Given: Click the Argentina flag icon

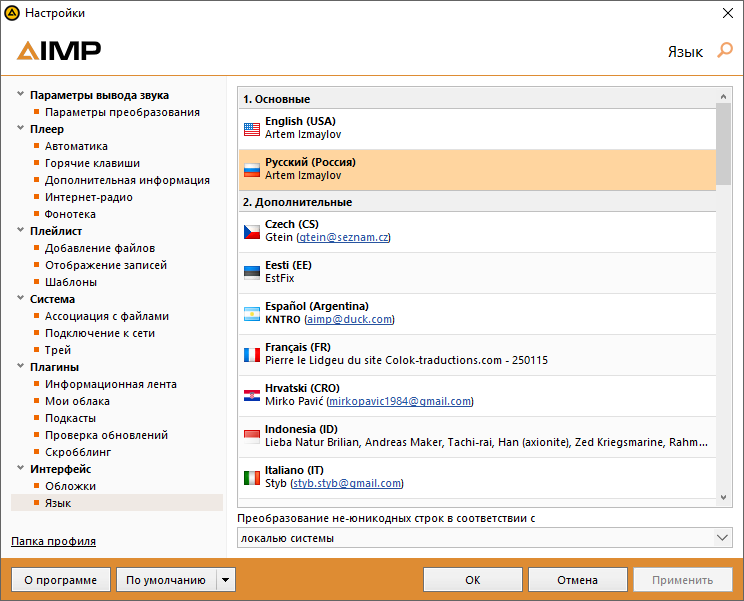Looking at the screenshot, I should [x=252, y=313].
